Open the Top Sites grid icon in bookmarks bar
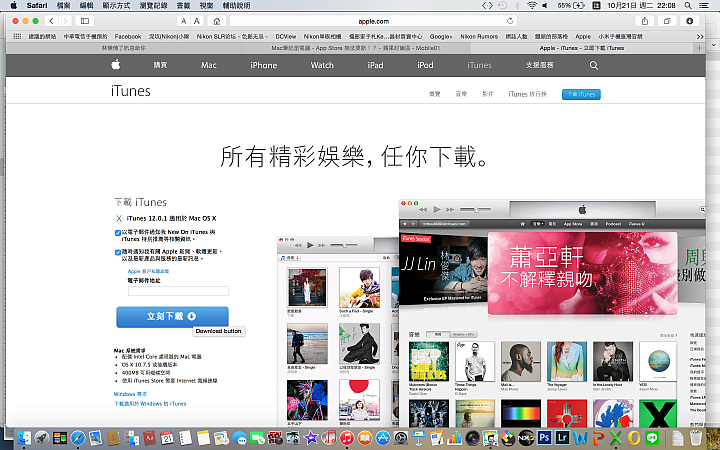The width and height of the screenshot is (720, 450). point(17,36)
